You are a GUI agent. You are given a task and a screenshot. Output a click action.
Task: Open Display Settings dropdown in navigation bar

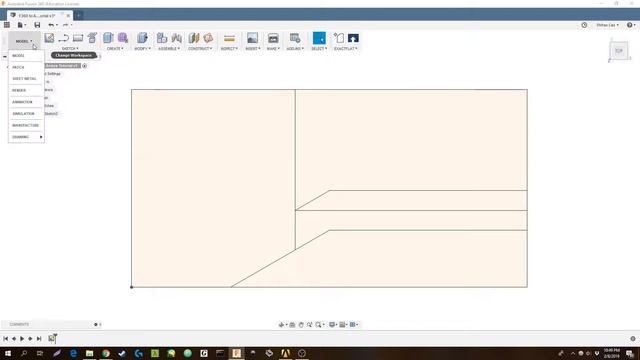333,324
